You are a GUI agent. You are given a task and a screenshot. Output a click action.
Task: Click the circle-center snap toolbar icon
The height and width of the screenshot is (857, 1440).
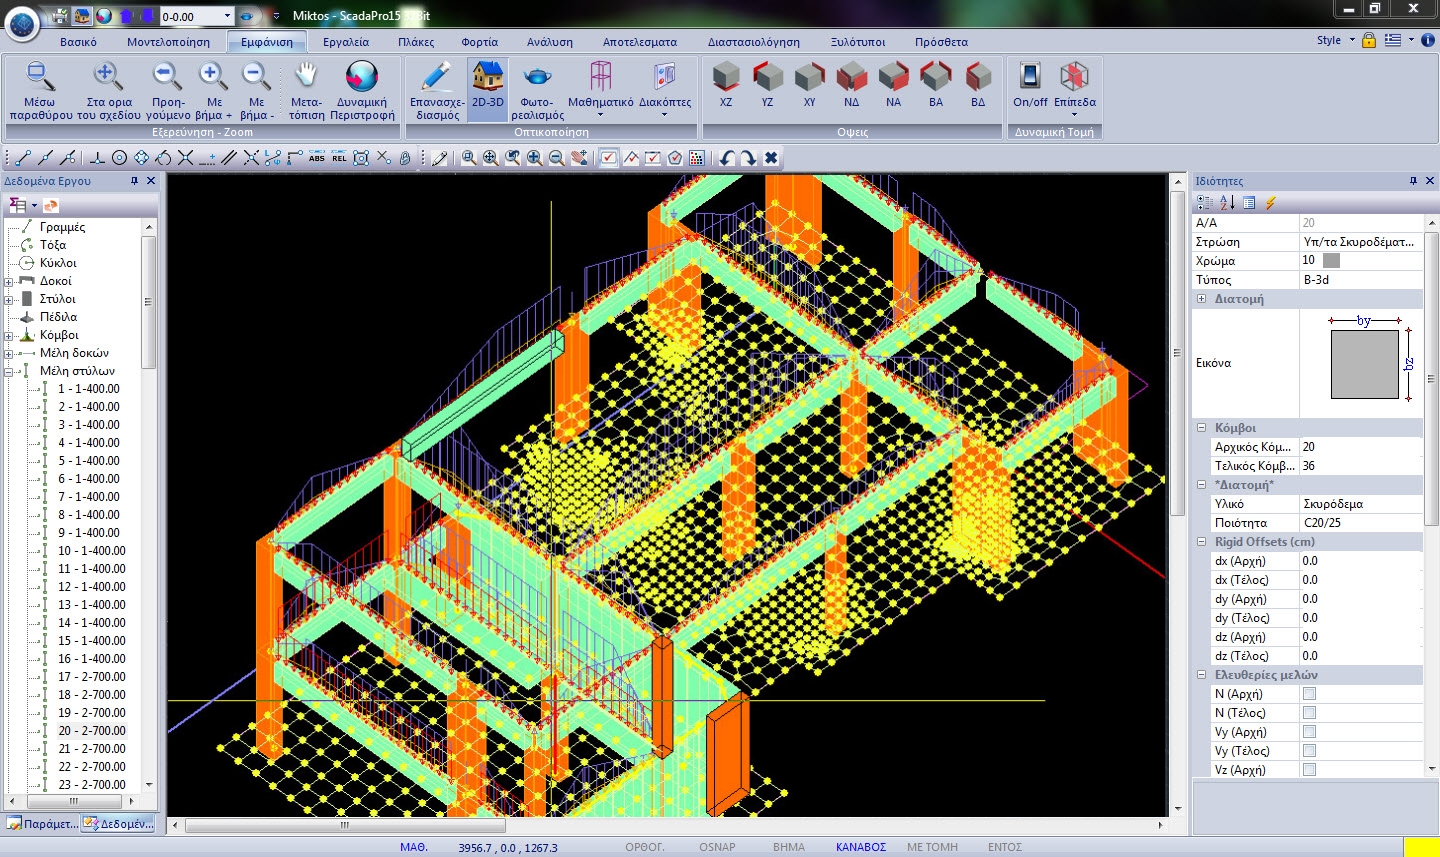pos(119,158)
